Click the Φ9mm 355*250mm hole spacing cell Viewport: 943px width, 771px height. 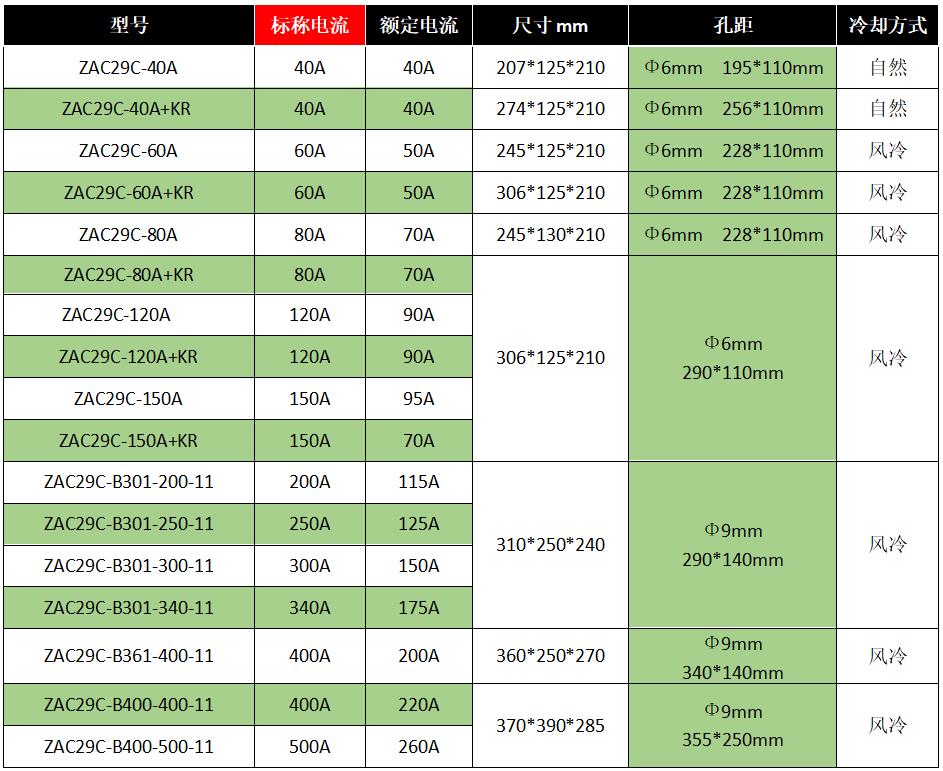coord(733,726)
